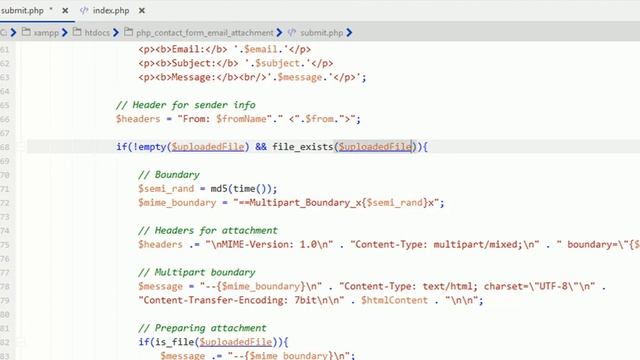Open php_contact_form_email_attachment breadcrumb
The width and height of the screenshot is (640, 360).
pyautogui.click(x=204, y=33)
